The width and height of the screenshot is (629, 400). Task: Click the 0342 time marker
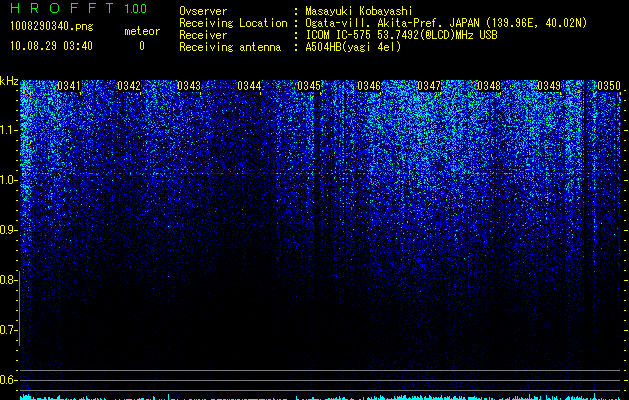pyautogui.click(x=129, y=86)
